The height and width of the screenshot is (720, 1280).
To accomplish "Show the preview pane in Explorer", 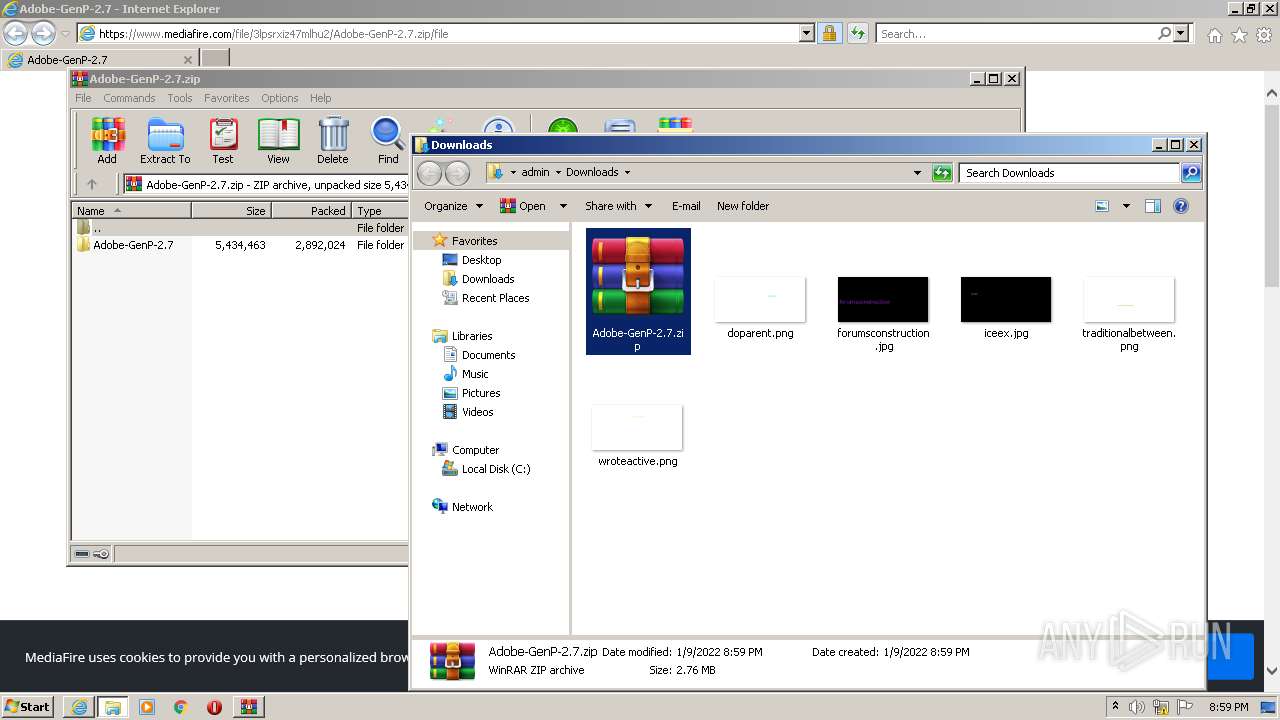I will click(x=1152, y=206).
